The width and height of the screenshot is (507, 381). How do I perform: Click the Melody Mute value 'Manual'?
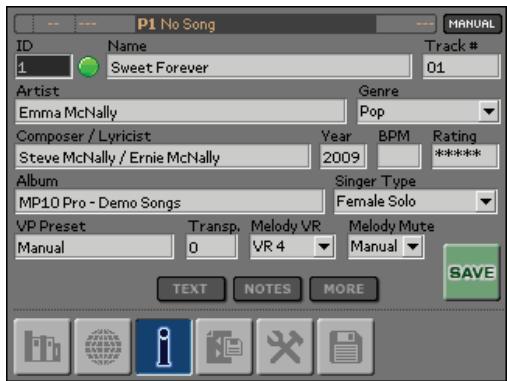coord(375,247)
